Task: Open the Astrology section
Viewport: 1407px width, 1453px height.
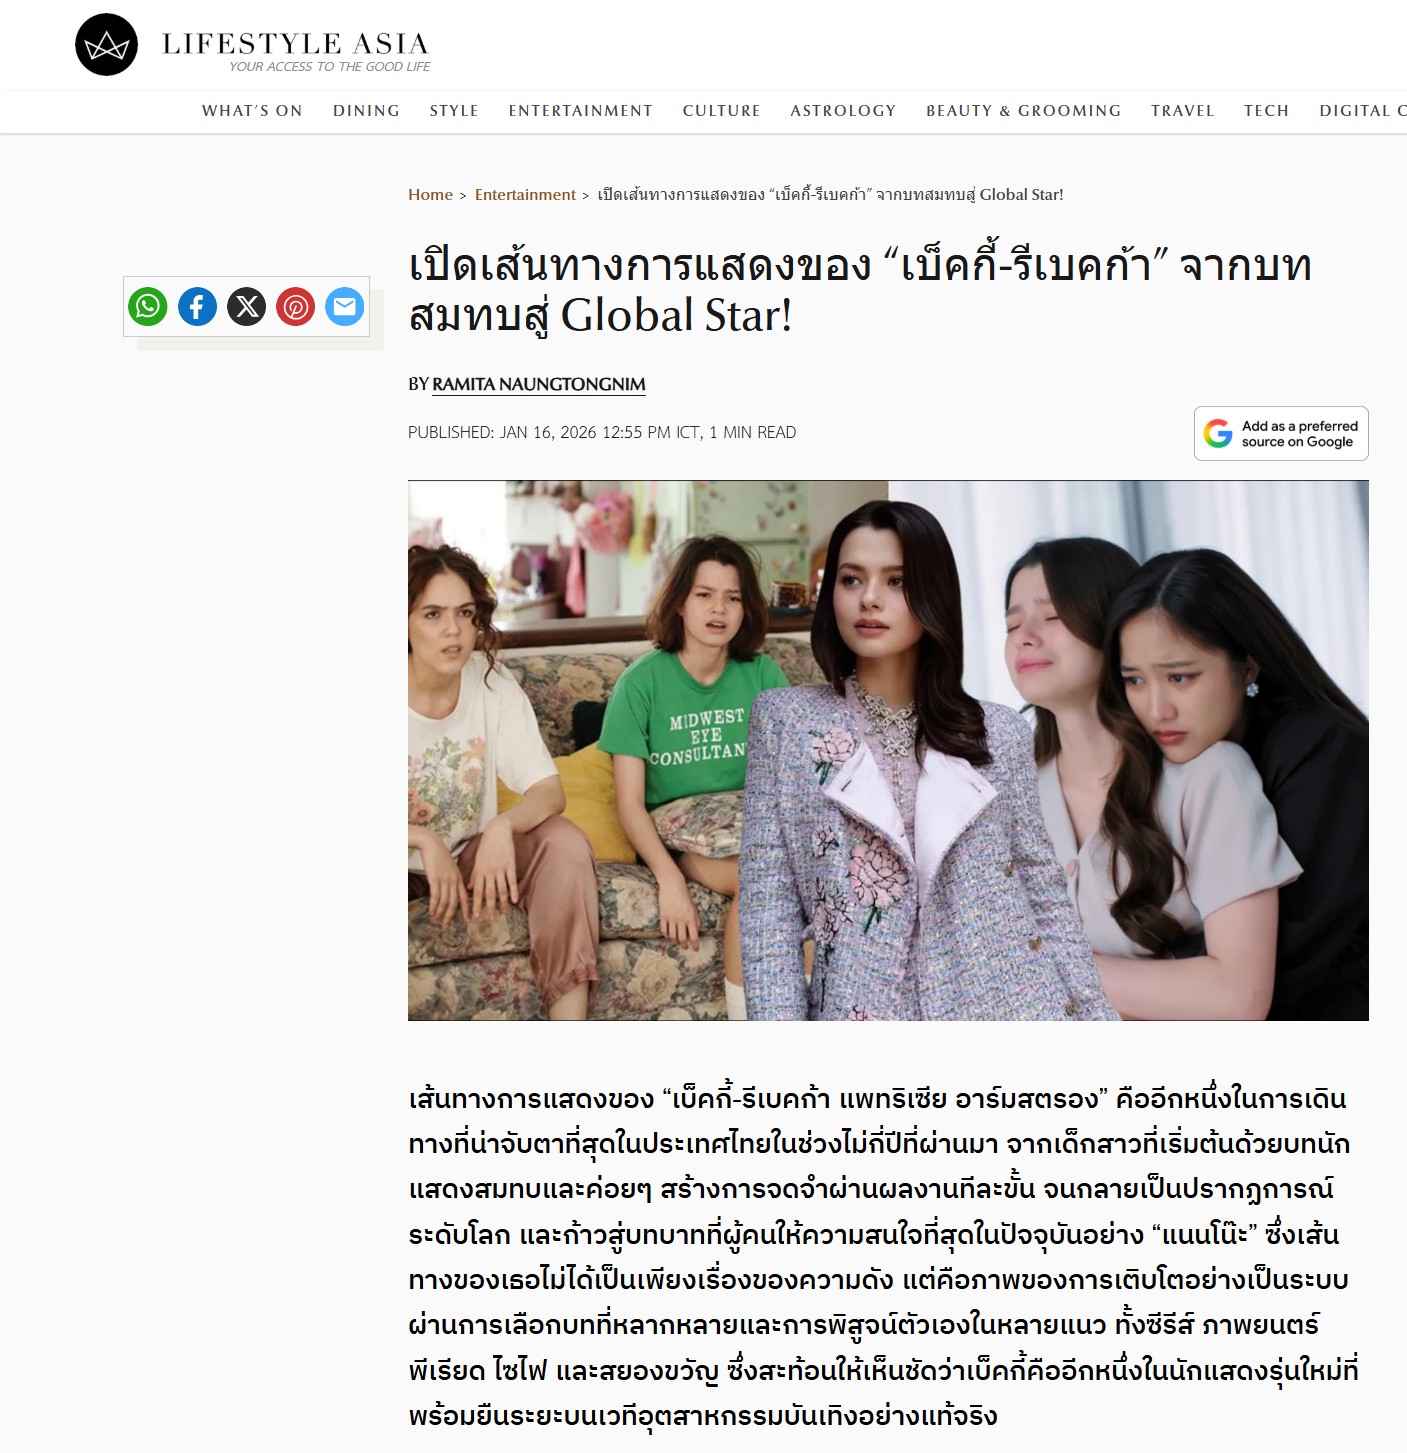Action: coord(843,111)
